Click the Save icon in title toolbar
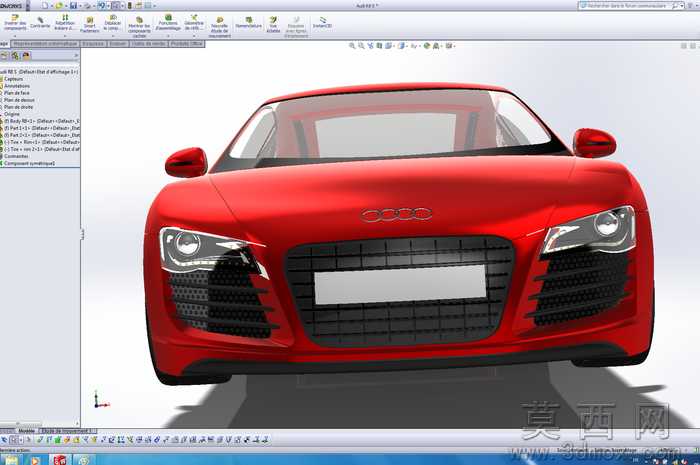Image resolution: width=700 pixels, height=465 pixels. 73,5
